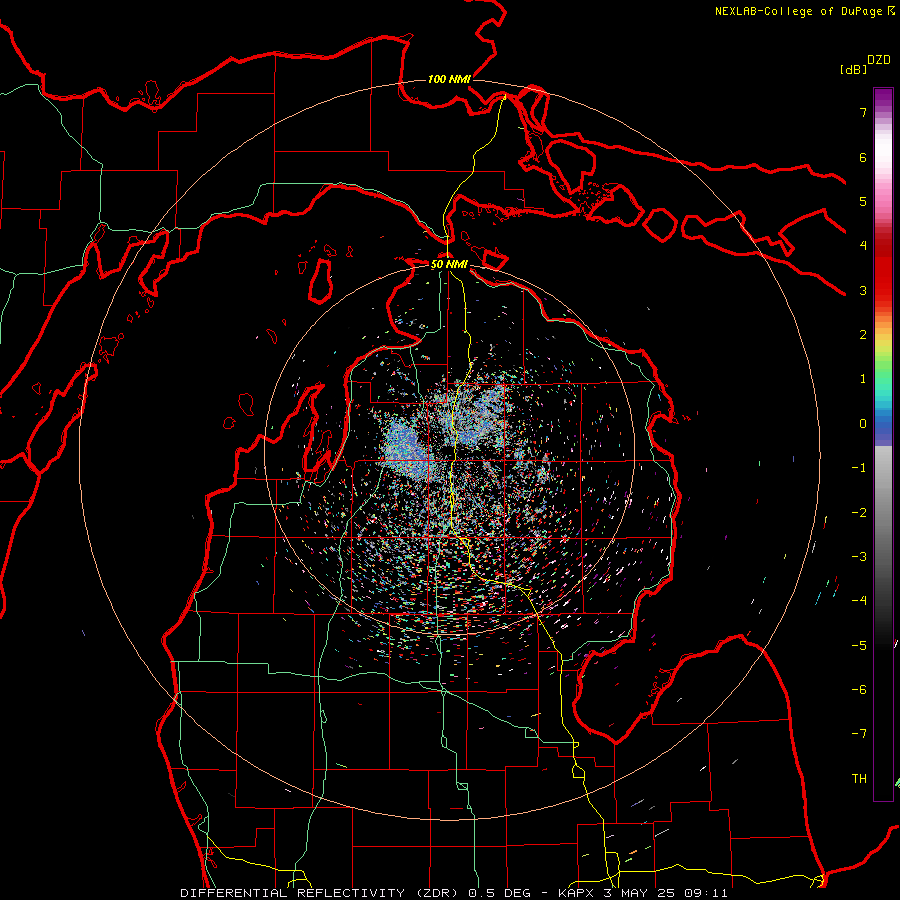Click the 3 dB value on color scale
The width and height of the screenshot is (900, 900).
click(863, 290)
